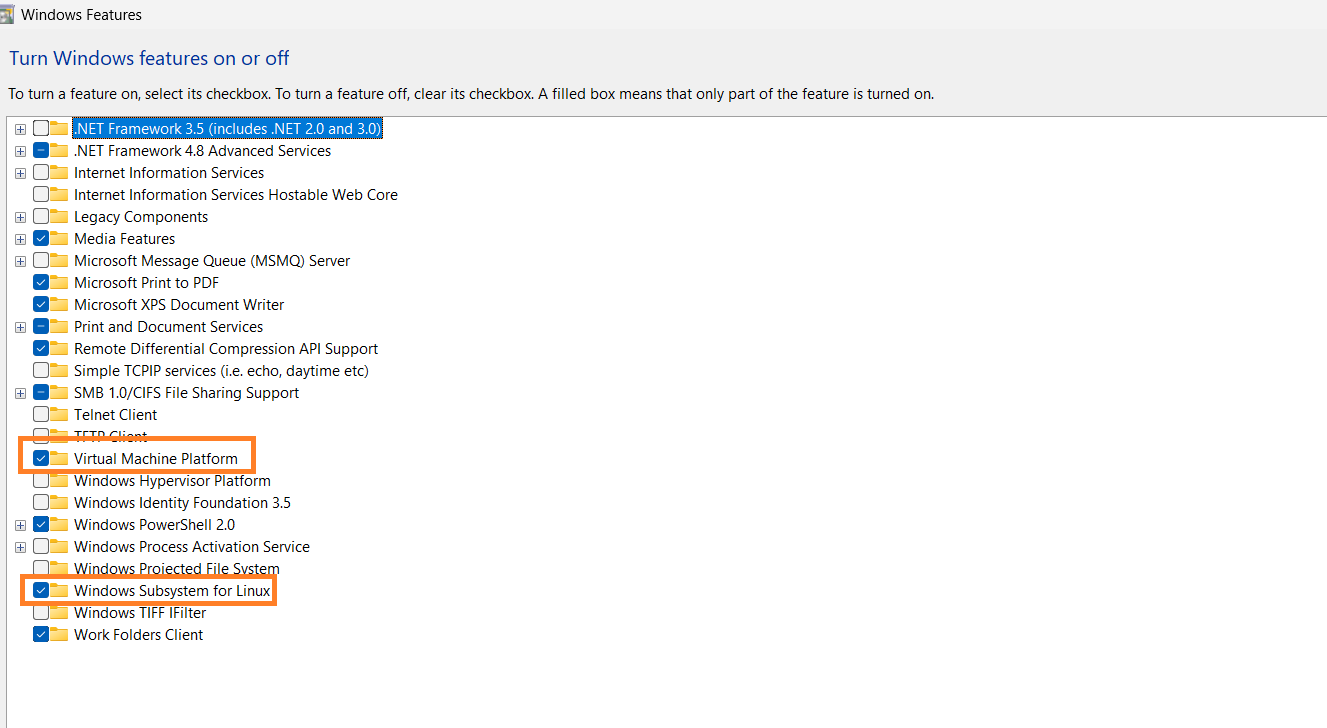Click the folder icon beside Telnet Client

click(x=59, y=414)
